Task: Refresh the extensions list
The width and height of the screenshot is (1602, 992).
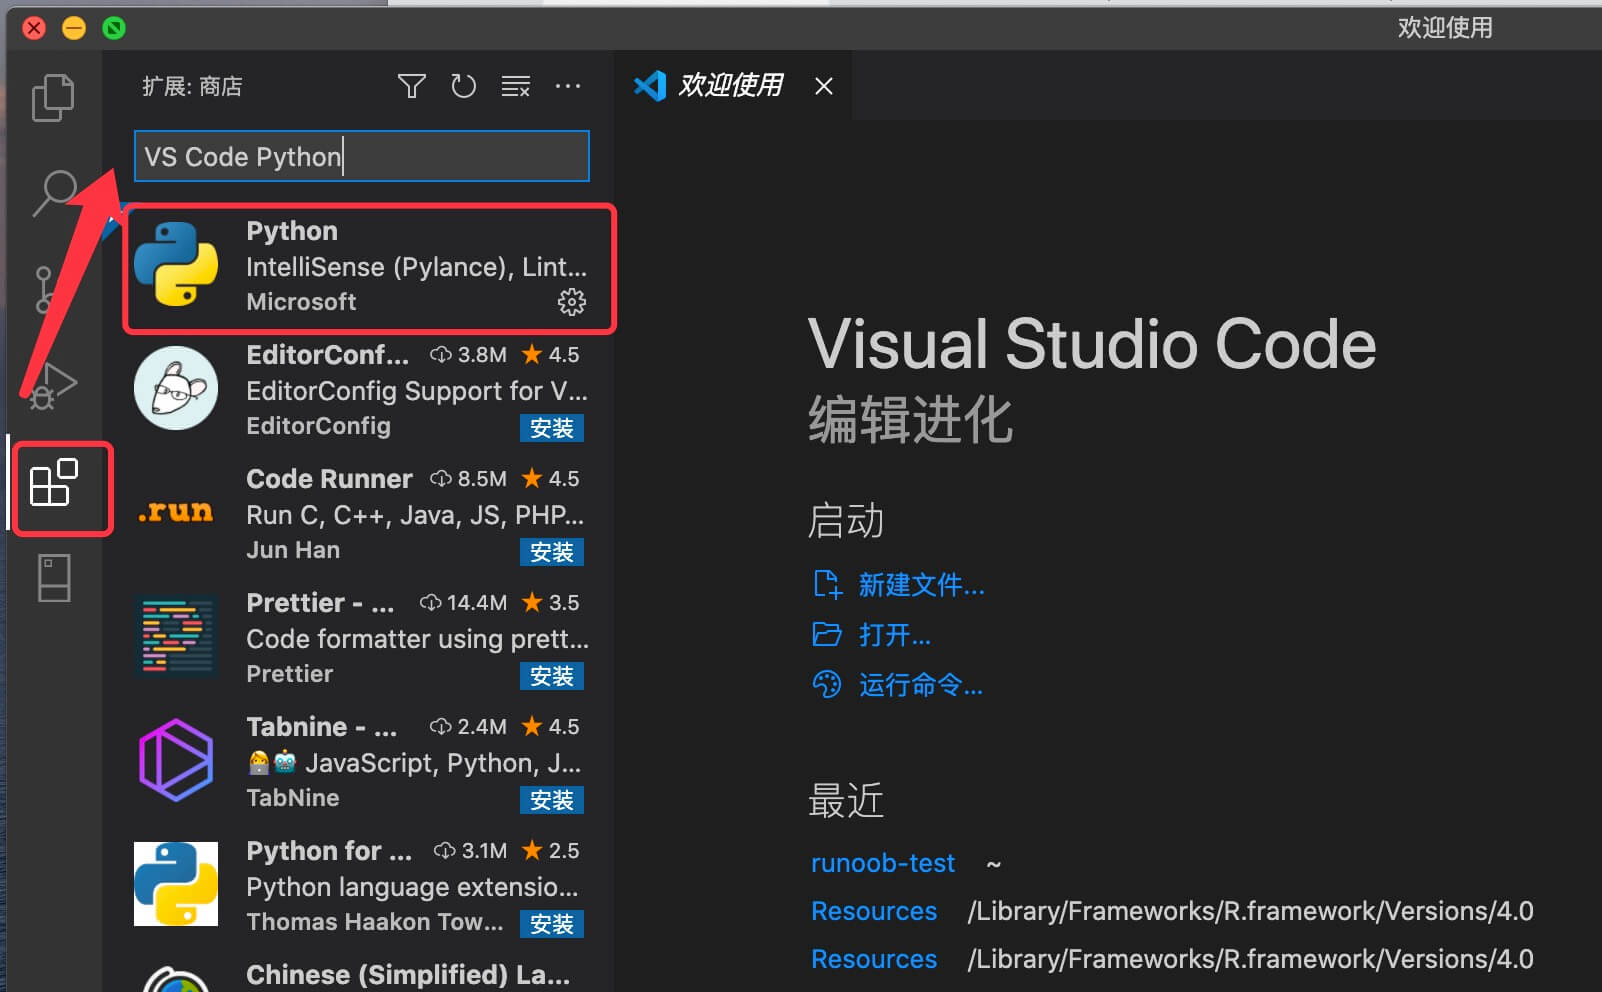Action: point(463,86)
